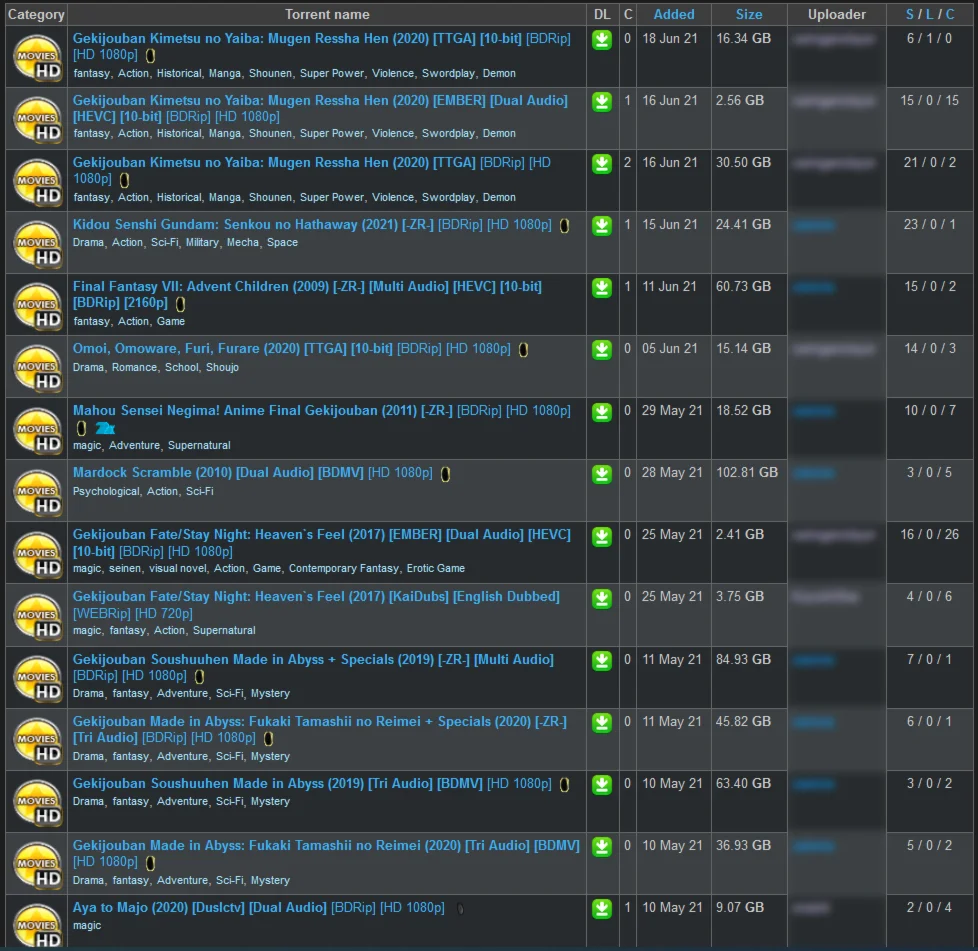Image resolution: width=978 pixels, height=951 pixels.
Task: Open Aya to Majo (2020) torrent page
Action: 258,907
